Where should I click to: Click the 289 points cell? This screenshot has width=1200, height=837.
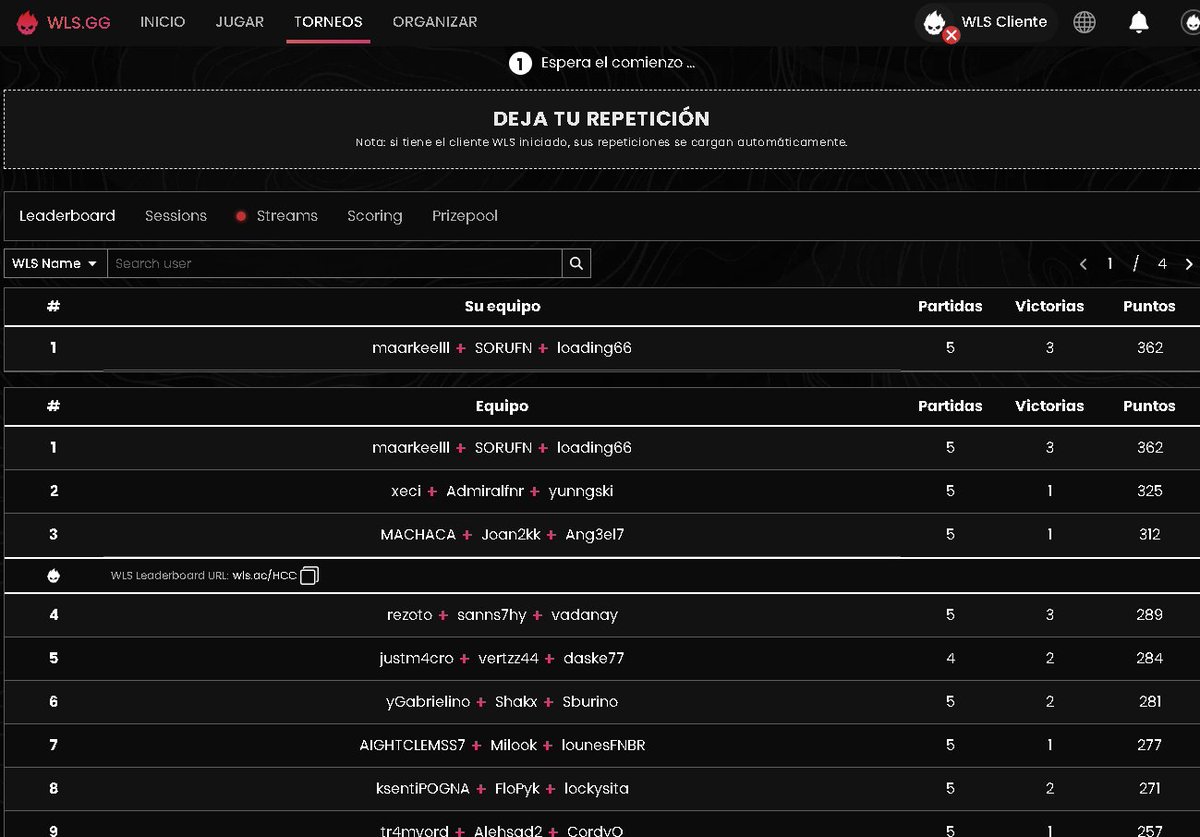pyautogui.click(x=1150, y=615)
